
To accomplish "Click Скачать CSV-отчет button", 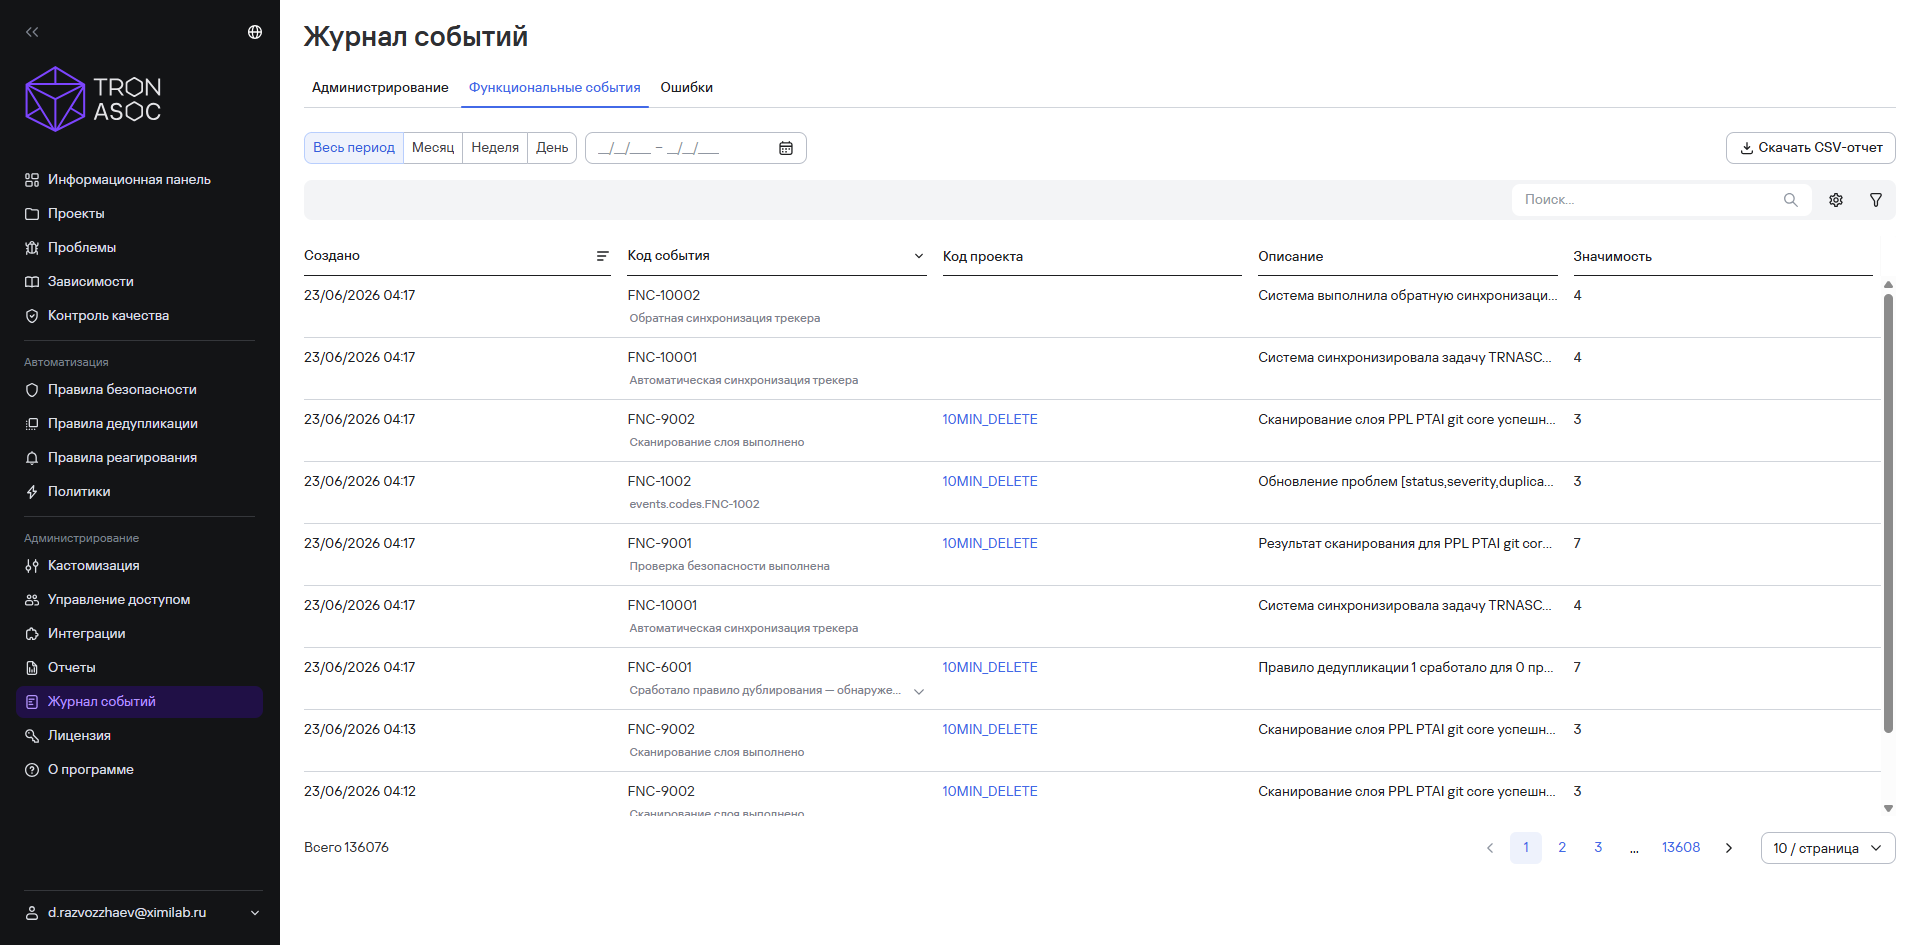I will pyautogui.click(x=1811, y=148).
